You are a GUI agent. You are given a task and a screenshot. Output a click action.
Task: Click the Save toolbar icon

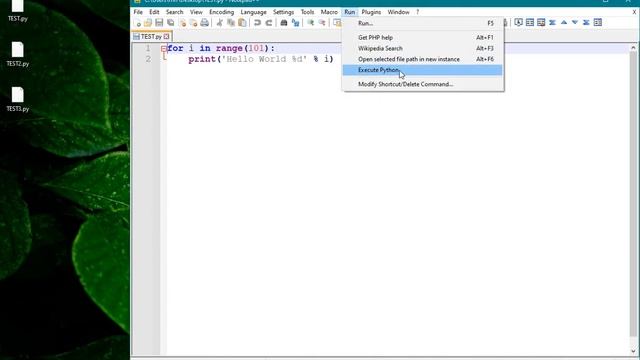[159, 23]
